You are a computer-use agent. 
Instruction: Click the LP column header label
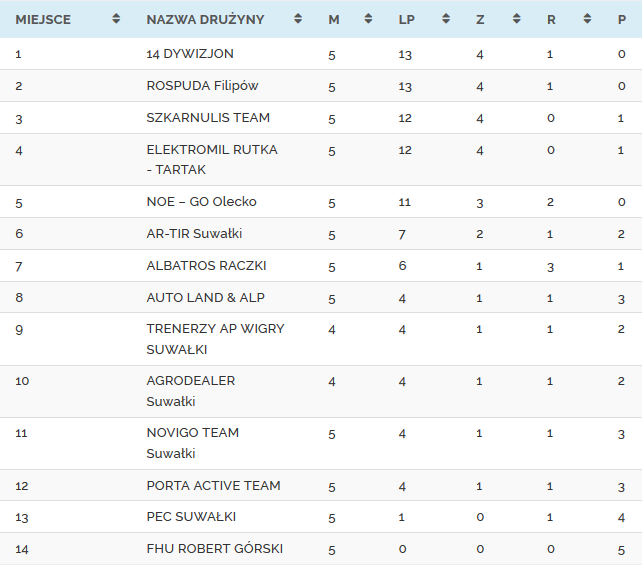pyautogui.click(x=406, y=19)
